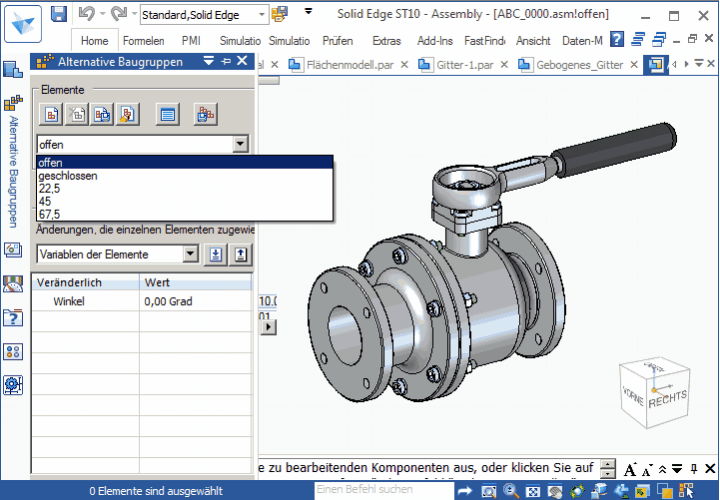Click the blue help question mark icon
The image size is (720, 500).
617,39
